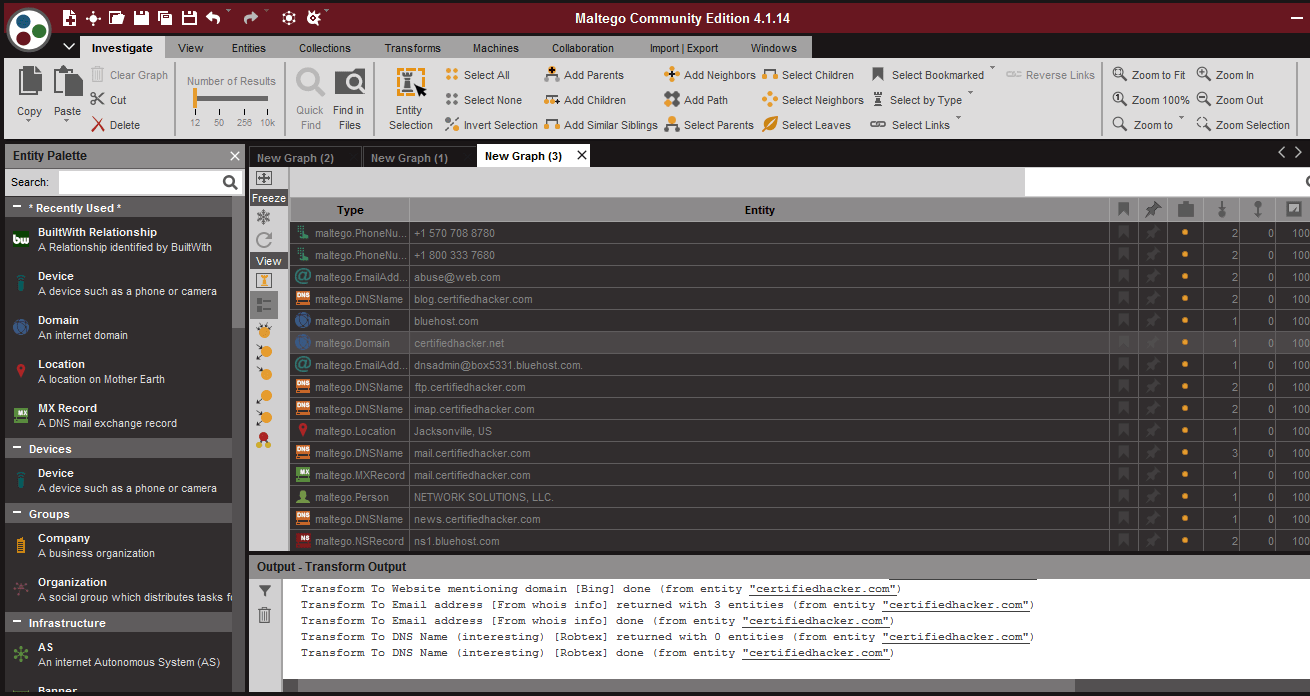Collapse the Recently Used palette group
The height and width of the screenshot is (696, 1310).
click(17, 208)
